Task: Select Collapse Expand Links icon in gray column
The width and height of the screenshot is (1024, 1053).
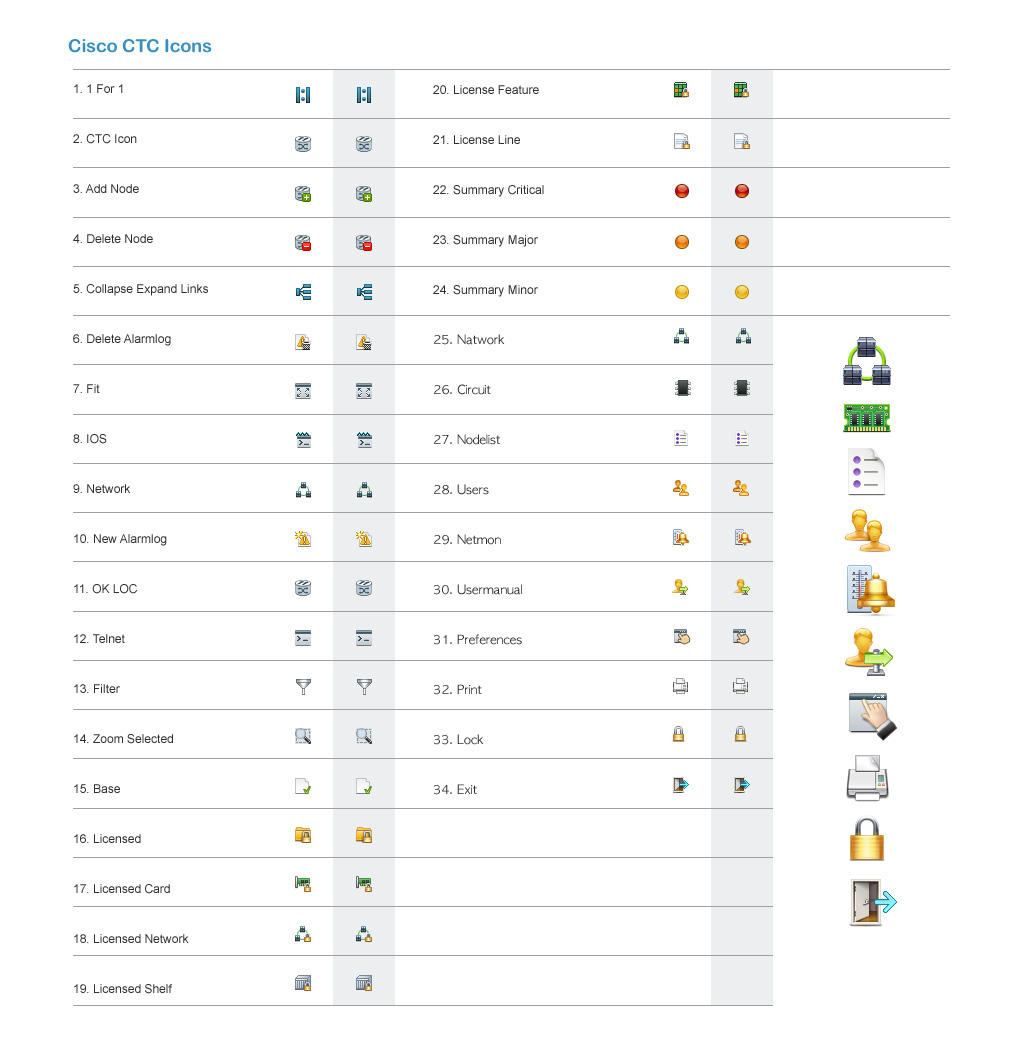Action: 364,292
